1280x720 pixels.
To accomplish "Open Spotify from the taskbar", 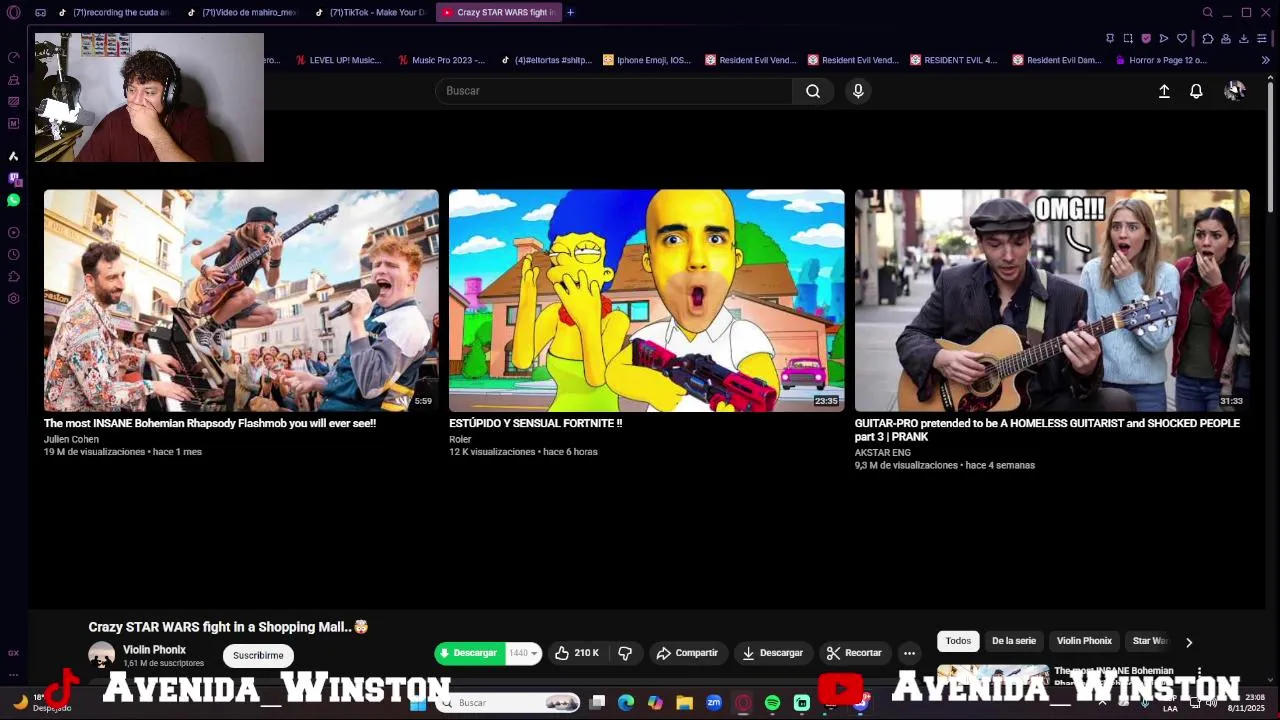I will click(x=772, y=703).
